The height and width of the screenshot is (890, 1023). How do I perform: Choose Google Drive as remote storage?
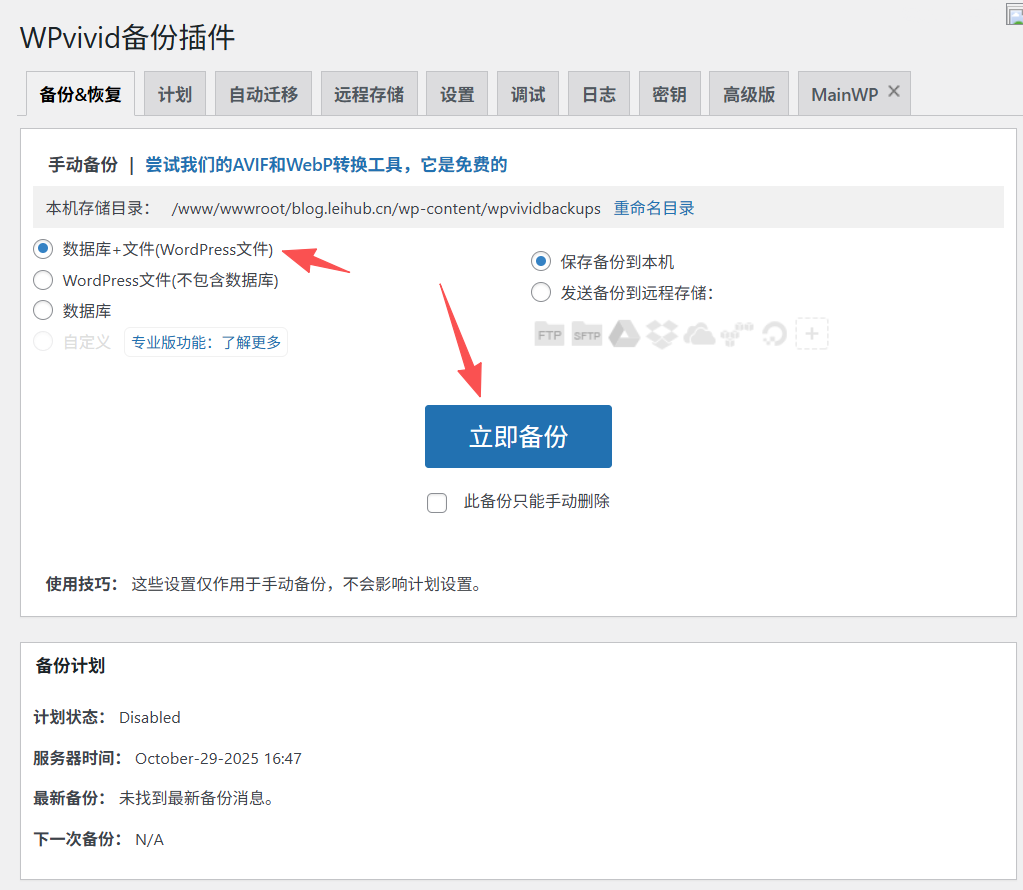pos(624,334)
